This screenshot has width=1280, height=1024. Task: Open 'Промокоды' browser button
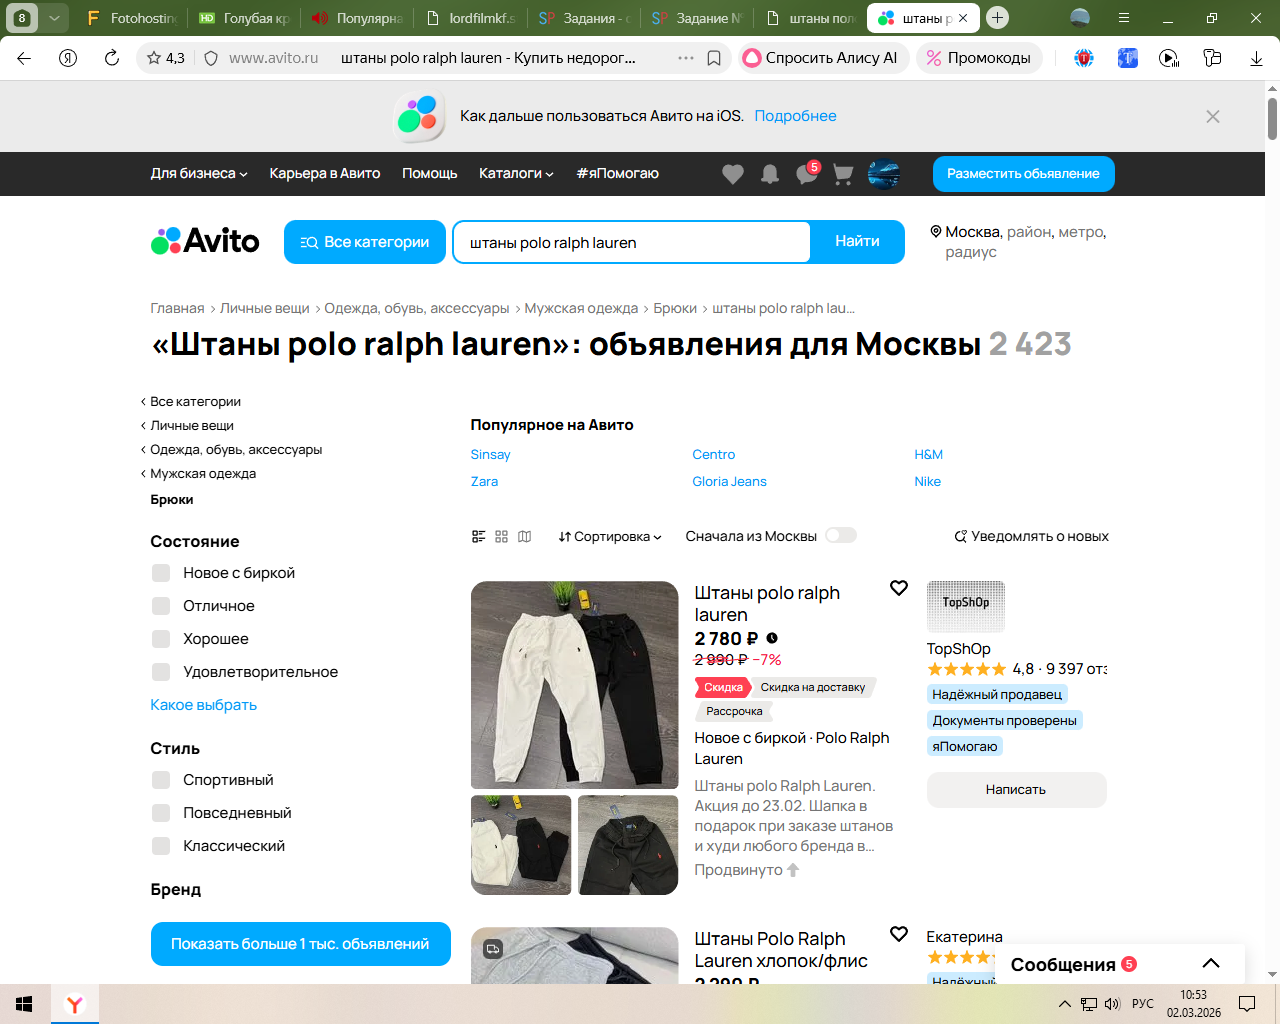click(979, 58)
